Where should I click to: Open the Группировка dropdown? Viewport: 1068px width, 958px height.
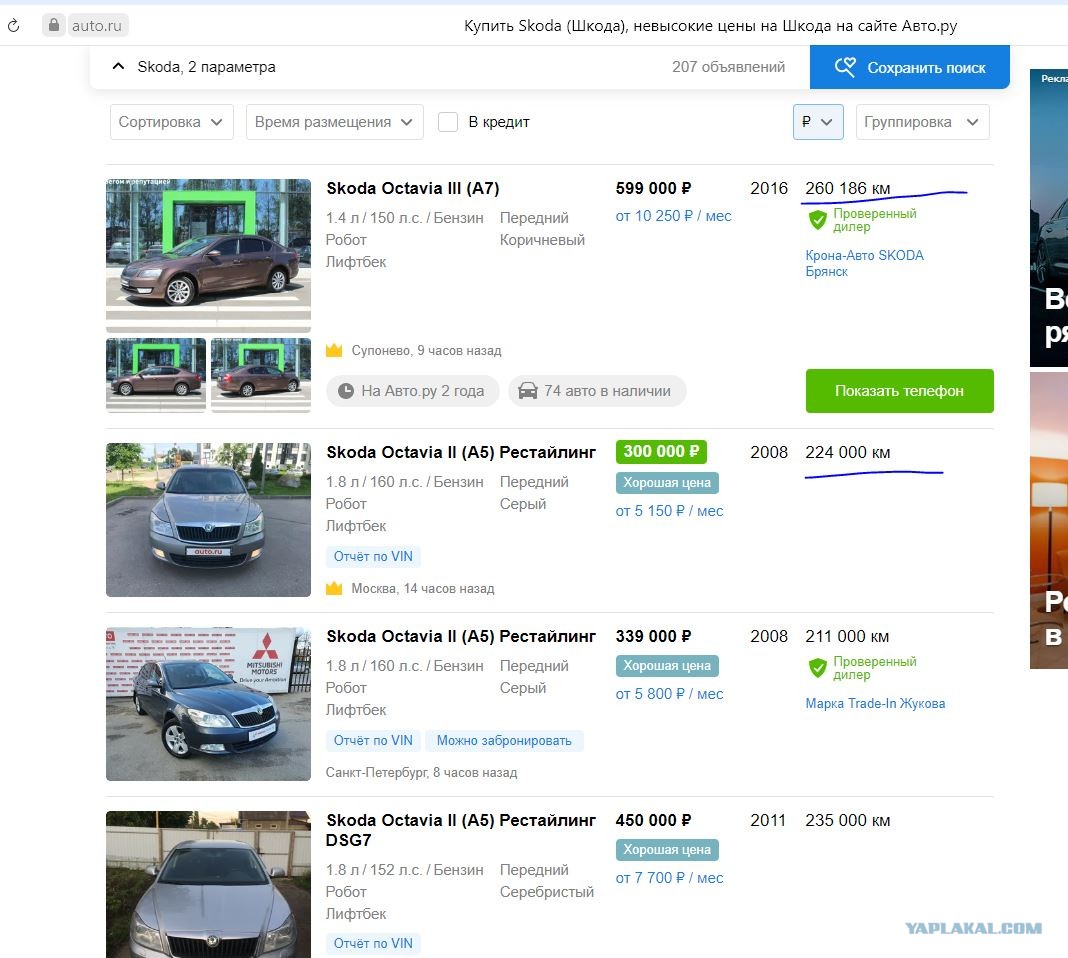(x=922, y=122)
